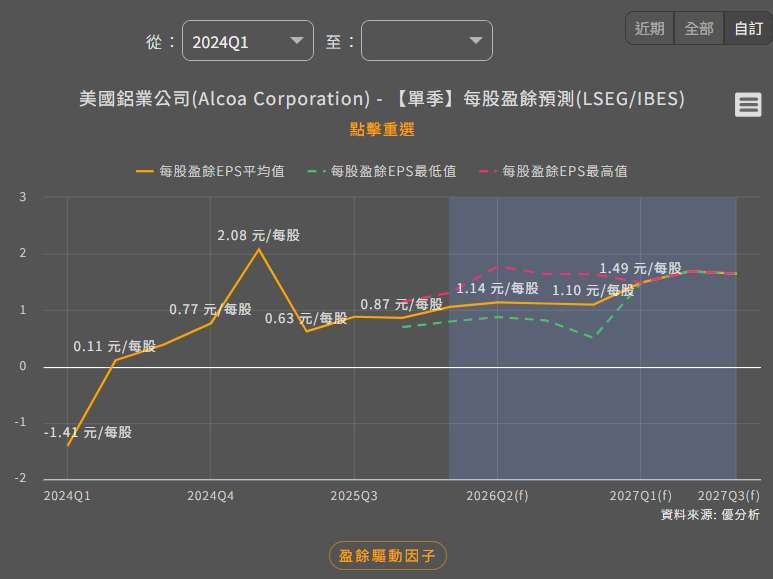This screenshot has width=773, height=579.
Task: Click arrow on the 2024Q1 dropdown
Action: [x=296, y=41]
